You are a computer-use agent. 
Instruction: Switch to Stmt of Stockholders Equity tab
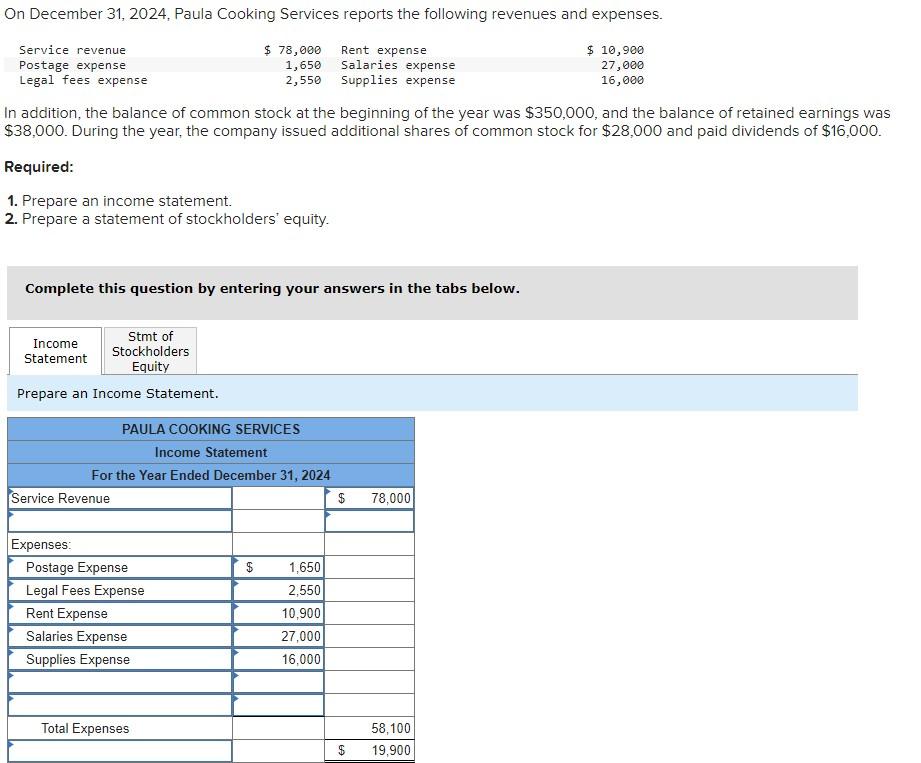coord(150,351)
